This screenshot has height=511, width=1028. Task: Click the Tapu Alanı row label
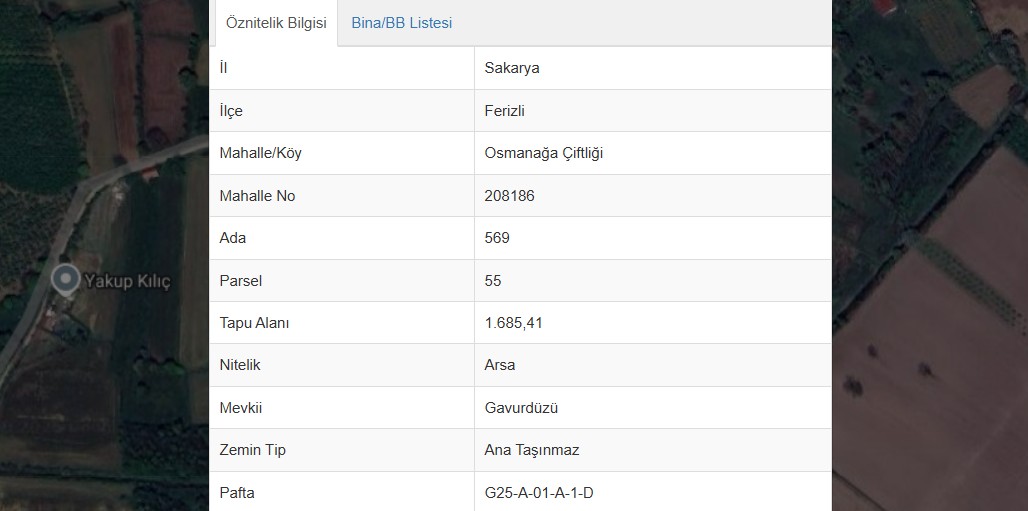click(x=254, y=323)
